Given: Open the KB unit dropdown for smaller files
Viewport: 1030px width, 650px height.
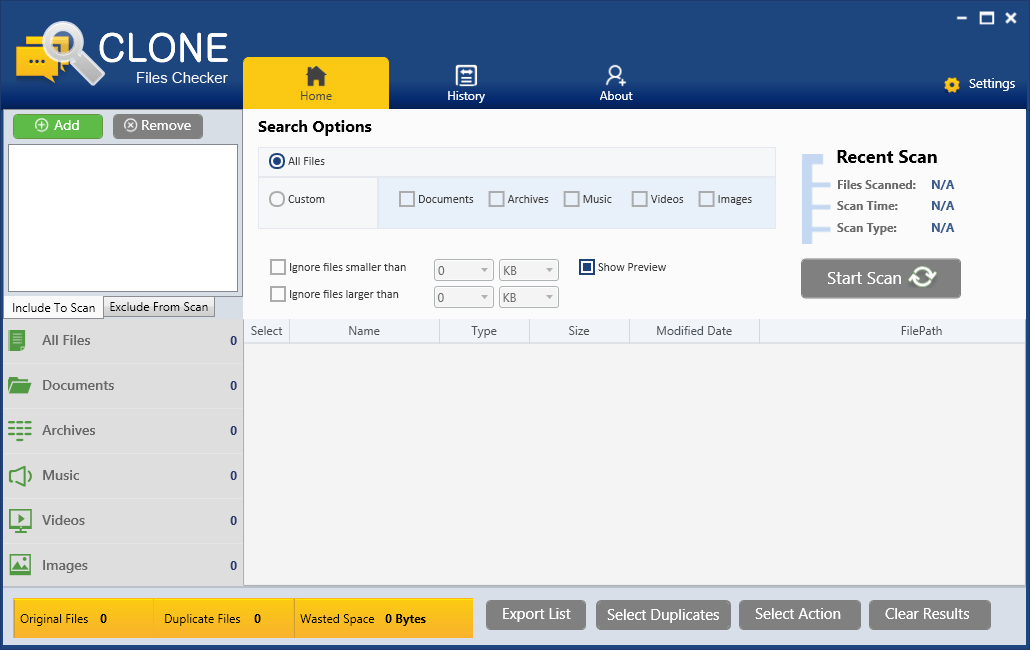Looking at the screenshot, I should [528, 269].
